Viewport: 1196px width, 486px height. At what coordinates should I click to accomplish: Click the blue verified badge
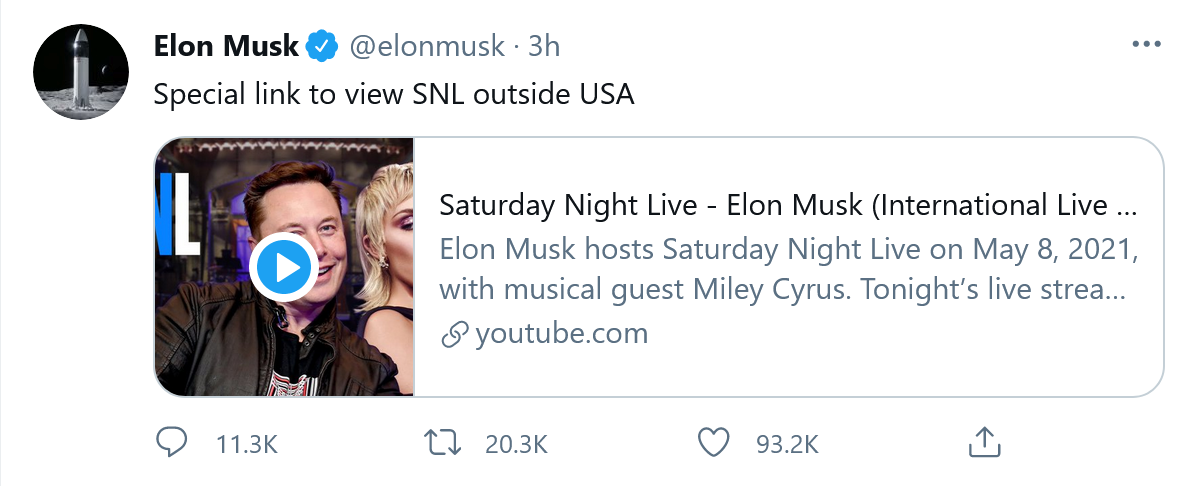[x=322, y=46]
